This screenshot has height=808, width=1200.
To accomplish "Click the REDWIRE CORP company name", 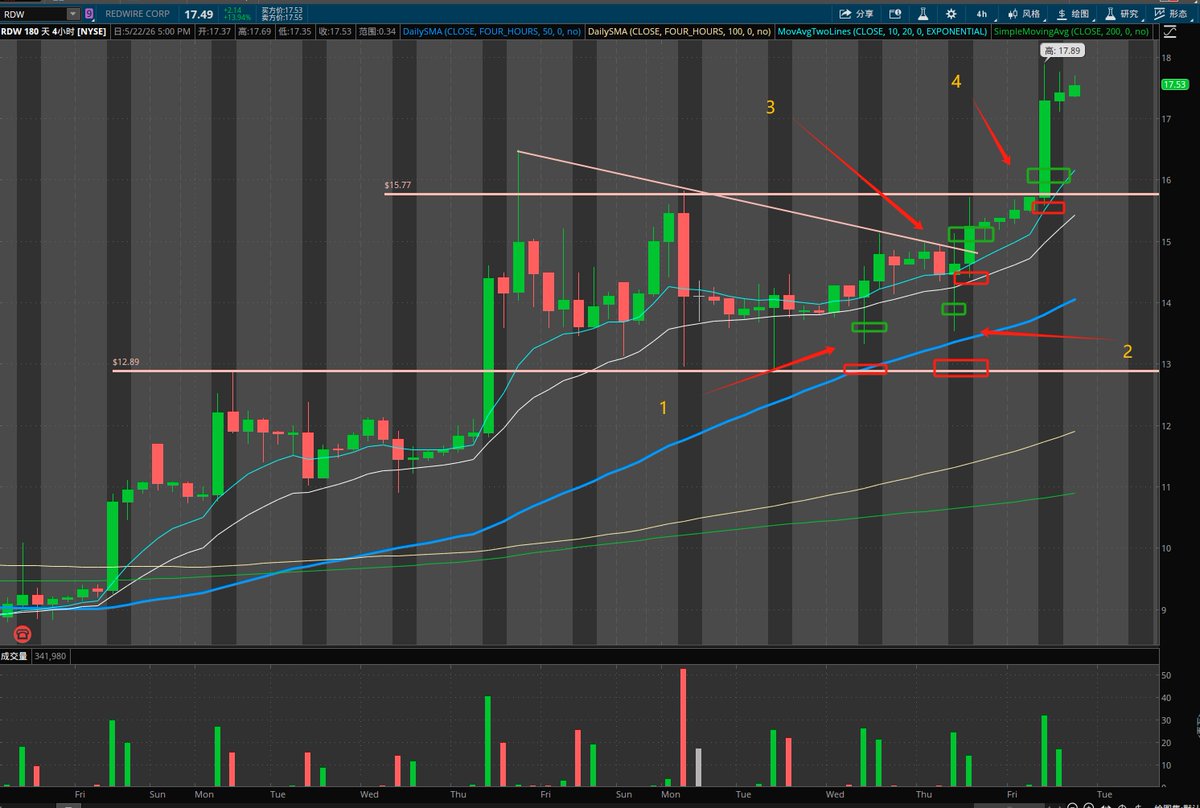I will pos(136,14).
